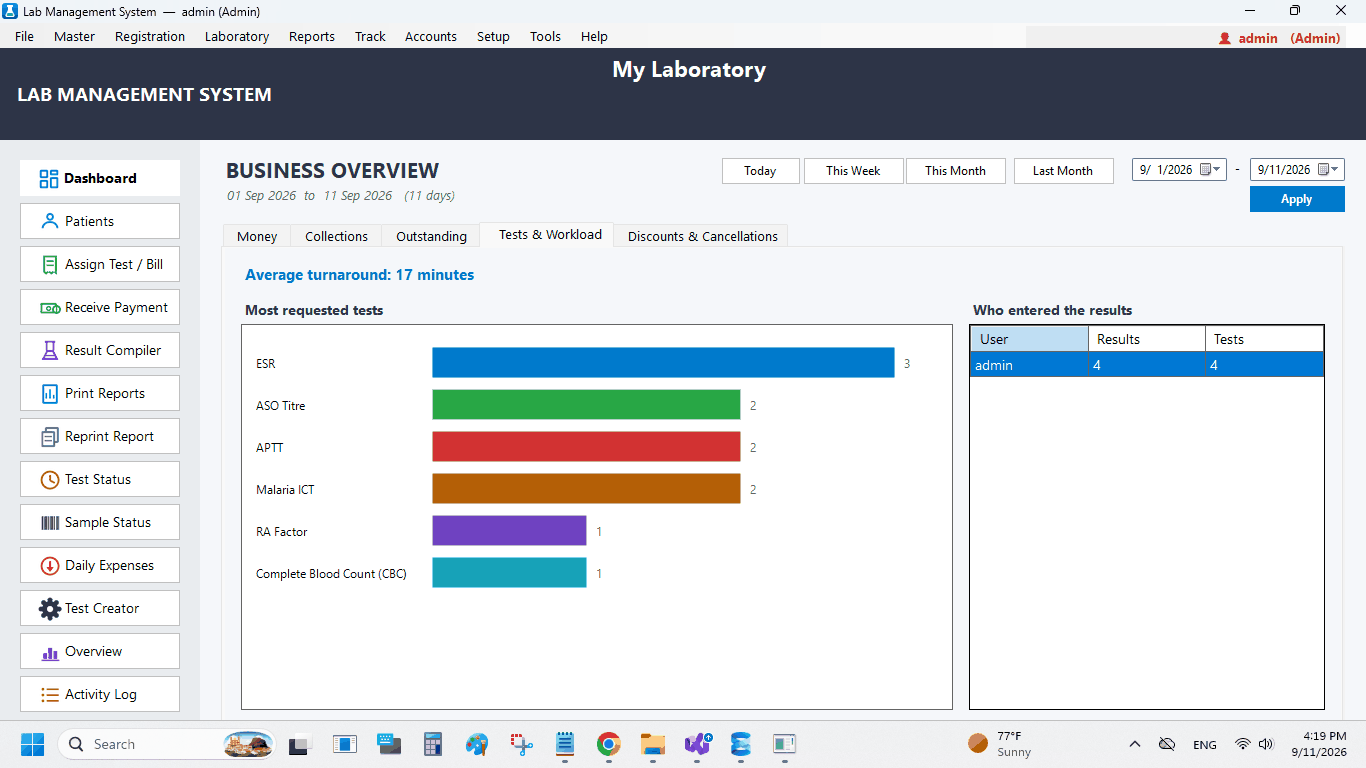Open the Laboratory menu

click(x=237, y=36)
